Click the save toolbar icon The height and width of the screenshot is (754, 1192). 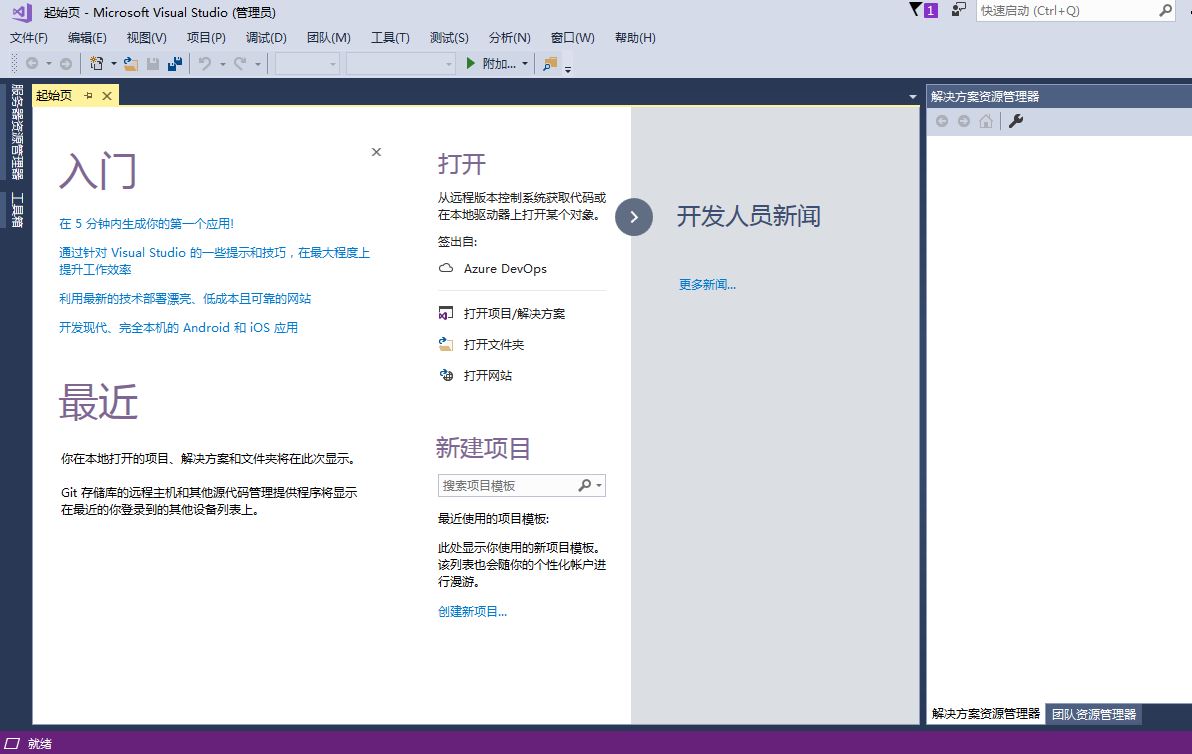click(153, 64)
